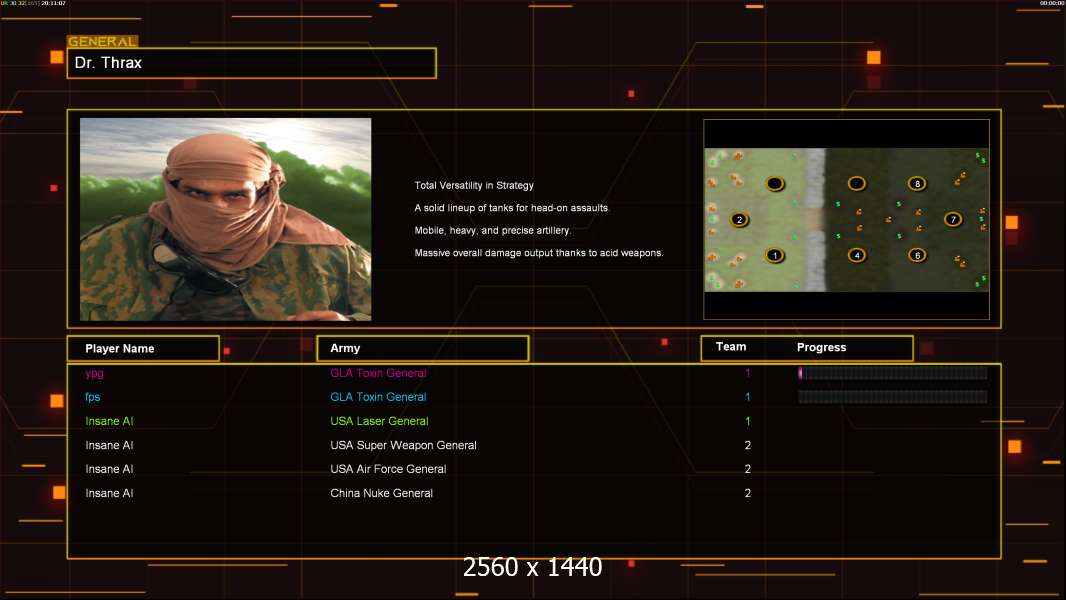The width and height of the screenshot is (1066, 600).
Task: Click Insane AI in the USA Air Force General row
Action: point(109,469)
